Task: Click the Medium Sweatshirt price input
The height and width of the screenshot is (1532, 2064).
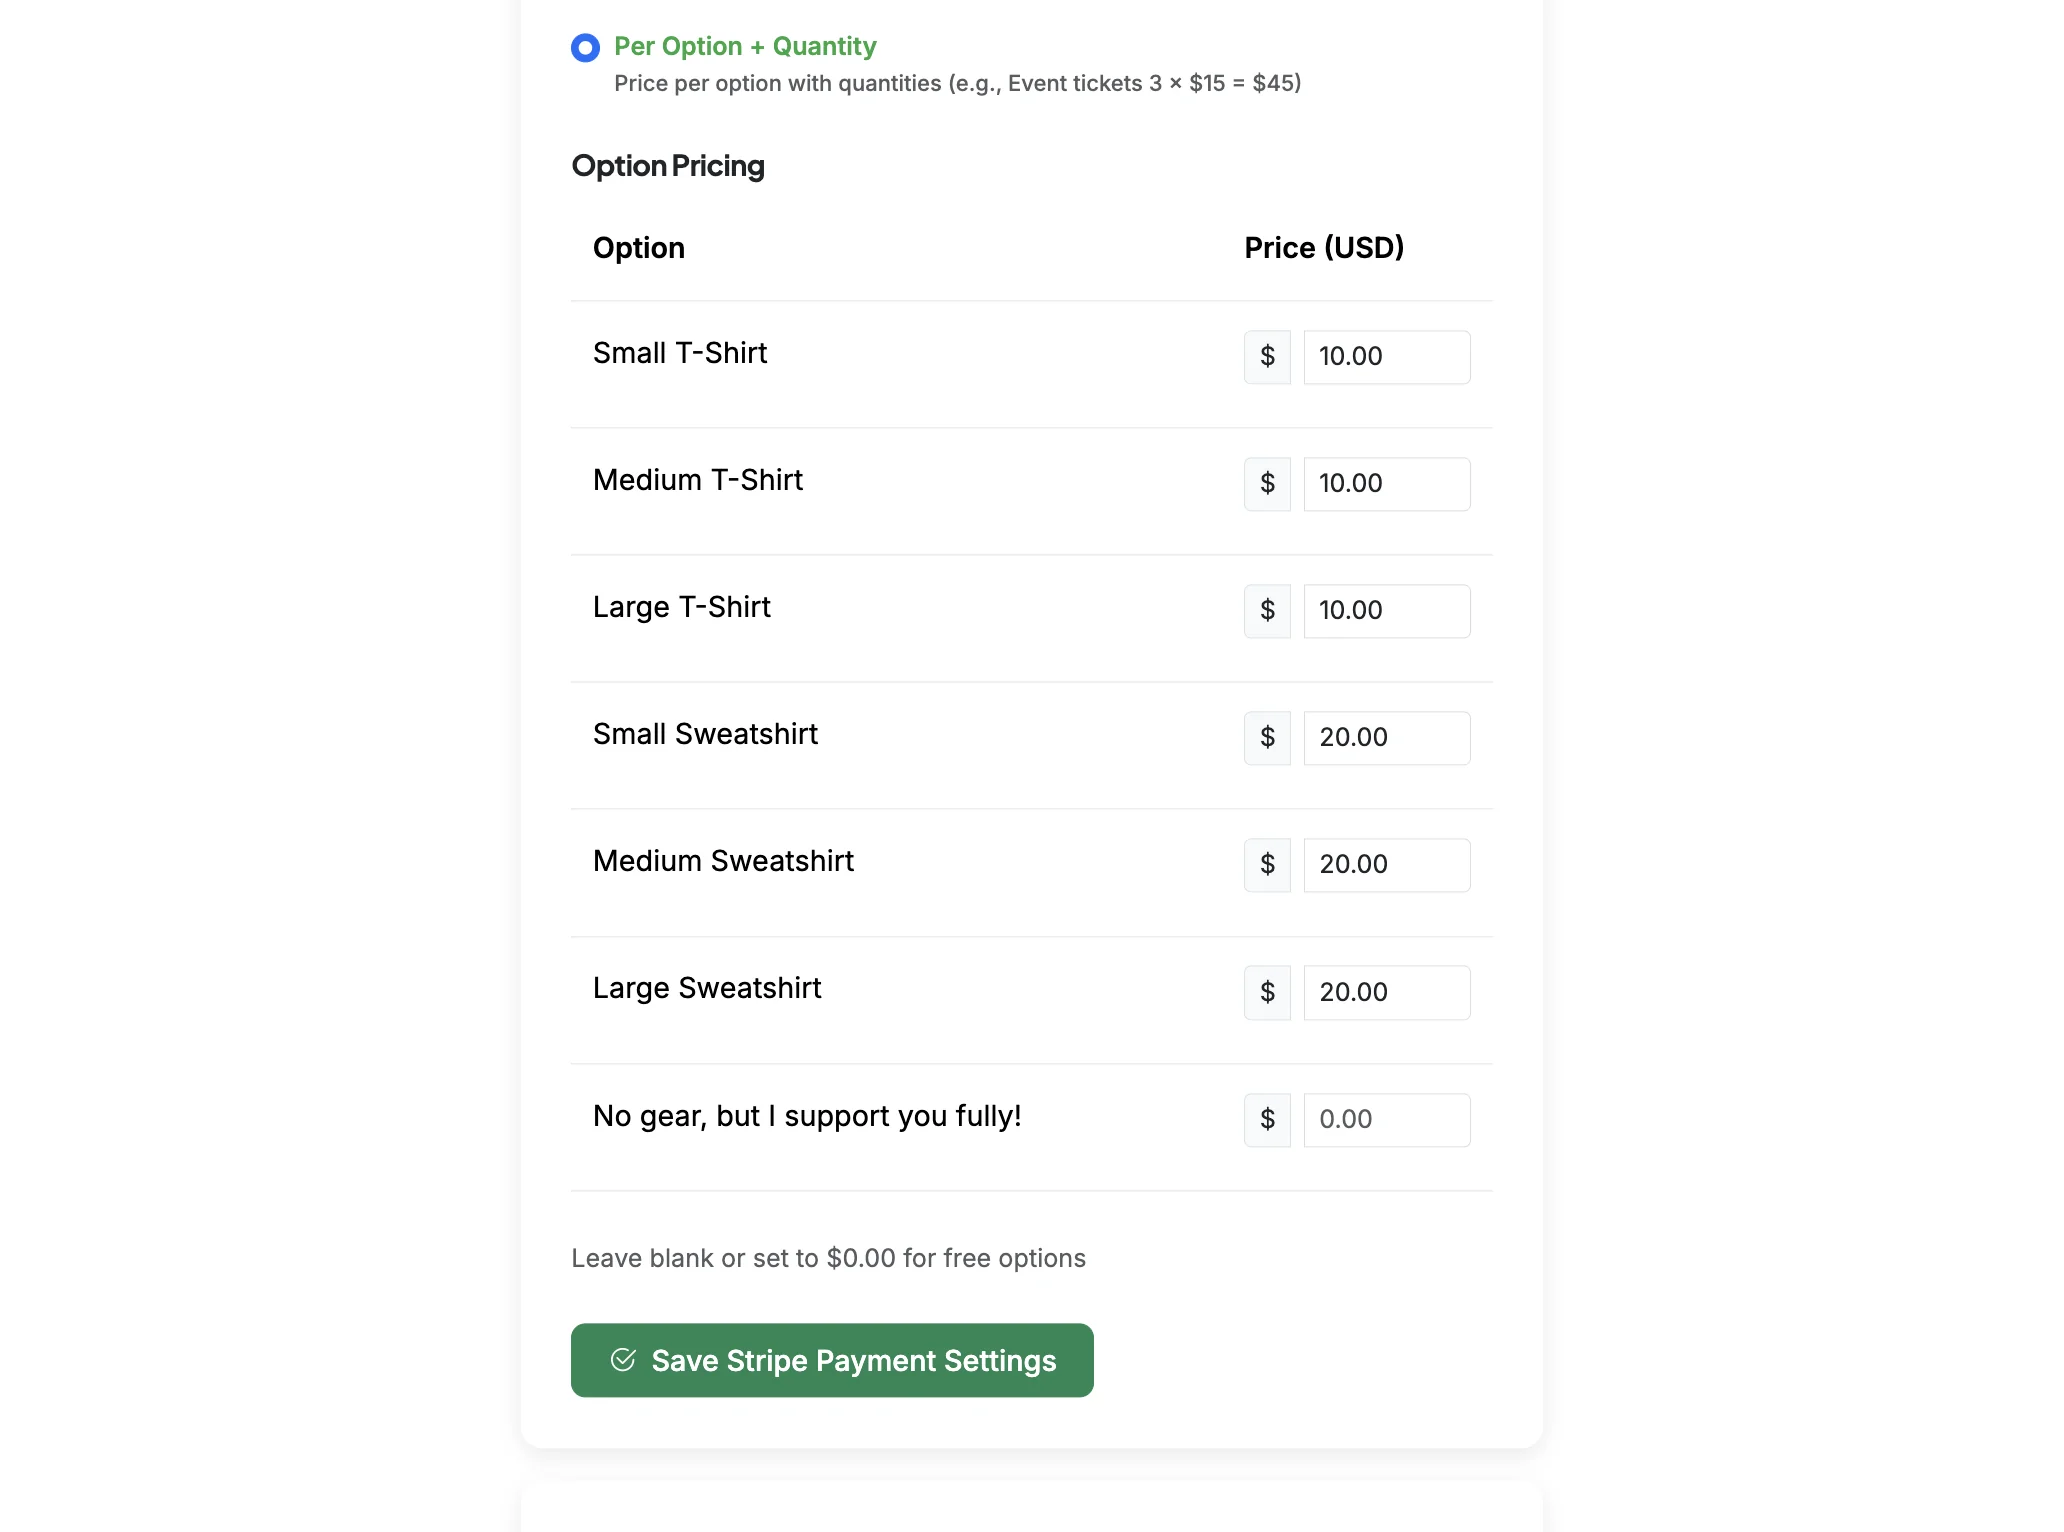Action: pos(1387,865)
